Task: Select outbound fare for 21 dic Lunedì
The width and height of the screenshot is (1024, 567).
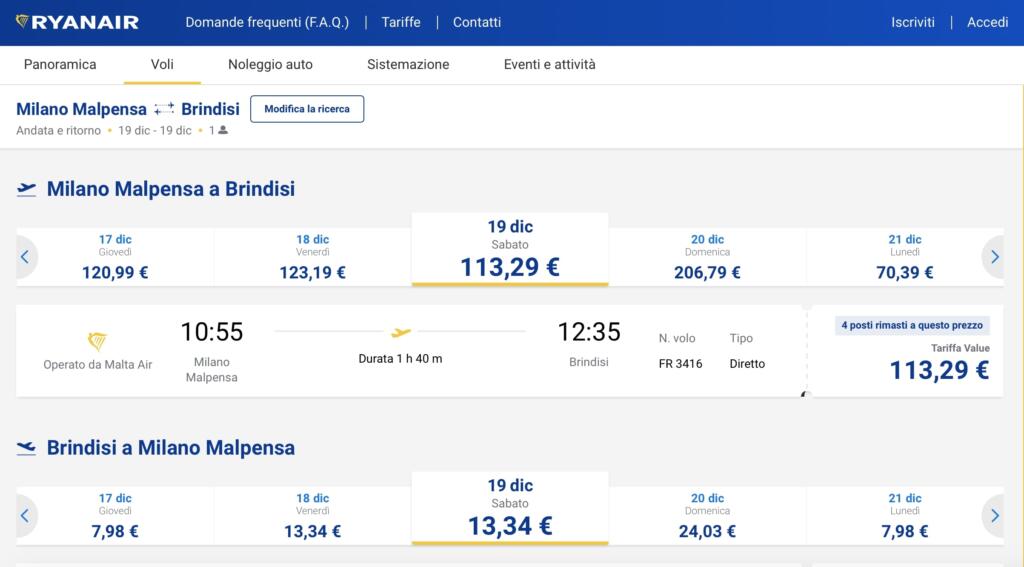Action: pos(904,257)
